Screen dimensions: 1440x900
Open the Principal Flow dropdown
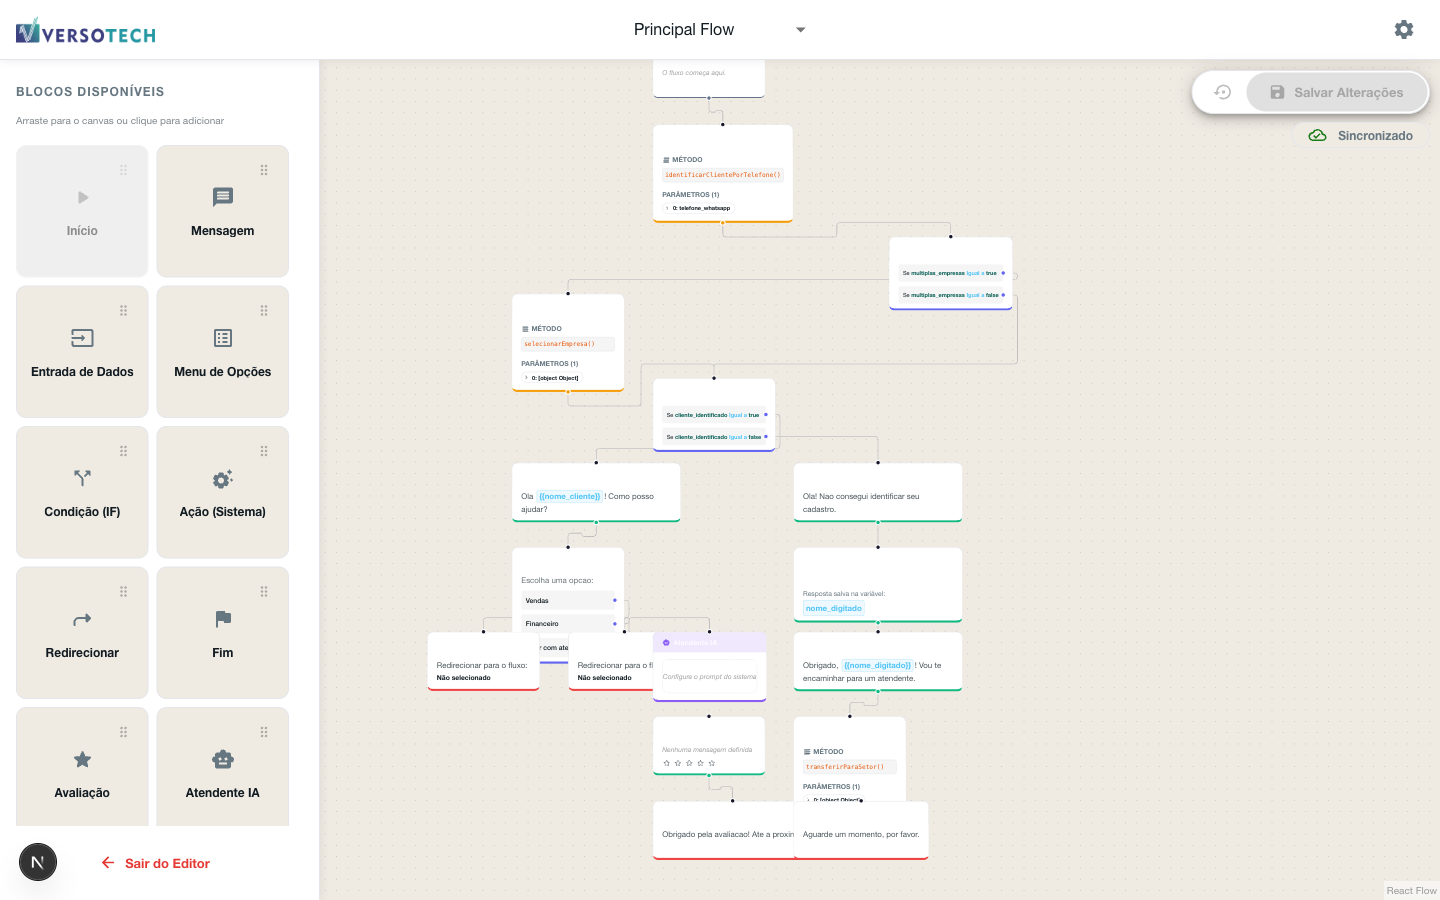pyautogui.click(x=799, y=29)
